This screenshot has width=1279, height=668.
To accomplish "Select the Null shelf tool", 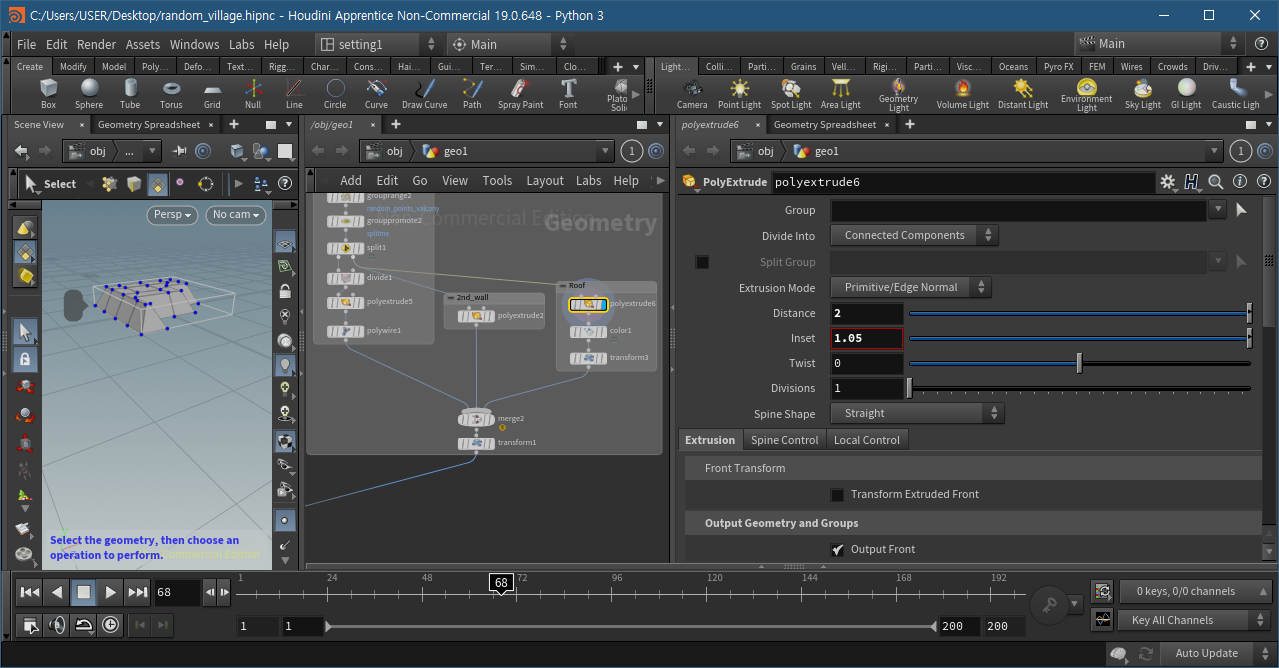I will 253,93.
